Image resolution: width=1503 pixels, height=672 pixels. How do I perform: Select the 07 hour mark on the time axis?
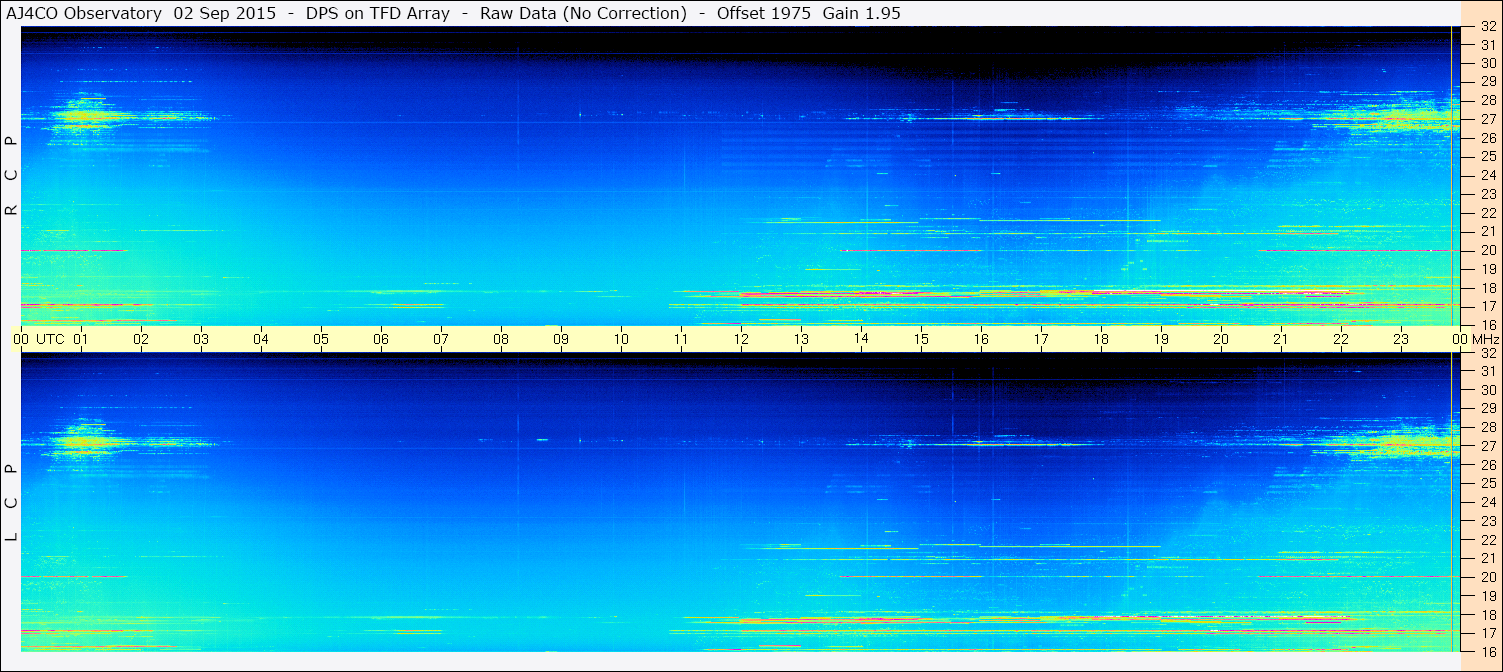click(441, 339)
